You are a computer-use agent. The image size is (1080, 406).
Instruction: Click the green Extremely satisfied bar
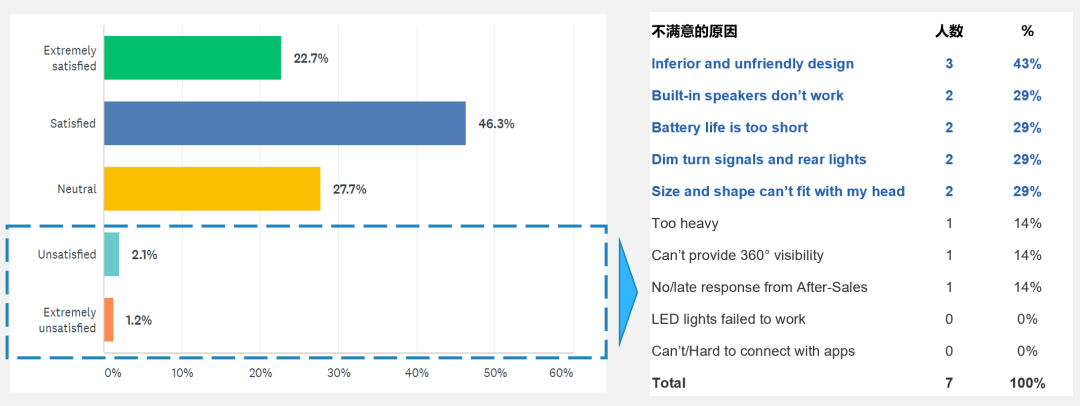[x=192, y=58]
